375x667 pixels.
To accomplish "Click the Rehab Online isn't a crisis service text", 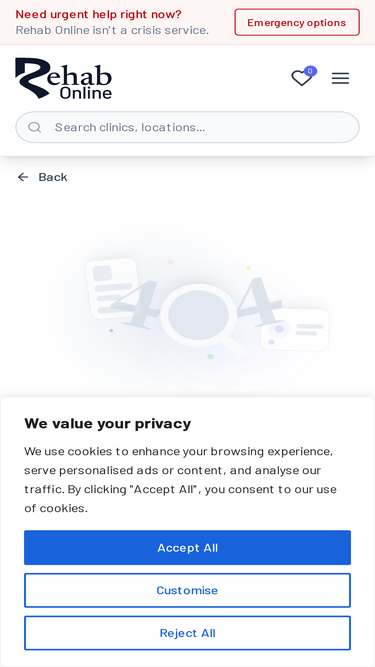I will pos(112,30).
